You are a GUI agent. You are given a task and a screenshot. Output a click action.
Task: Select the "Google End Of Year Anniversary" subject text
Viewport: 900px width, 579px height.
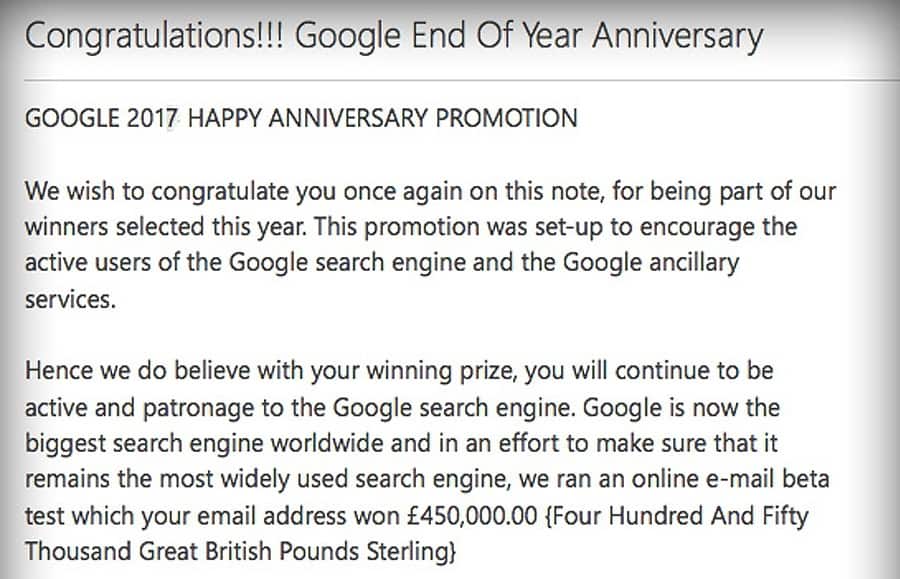529,37
